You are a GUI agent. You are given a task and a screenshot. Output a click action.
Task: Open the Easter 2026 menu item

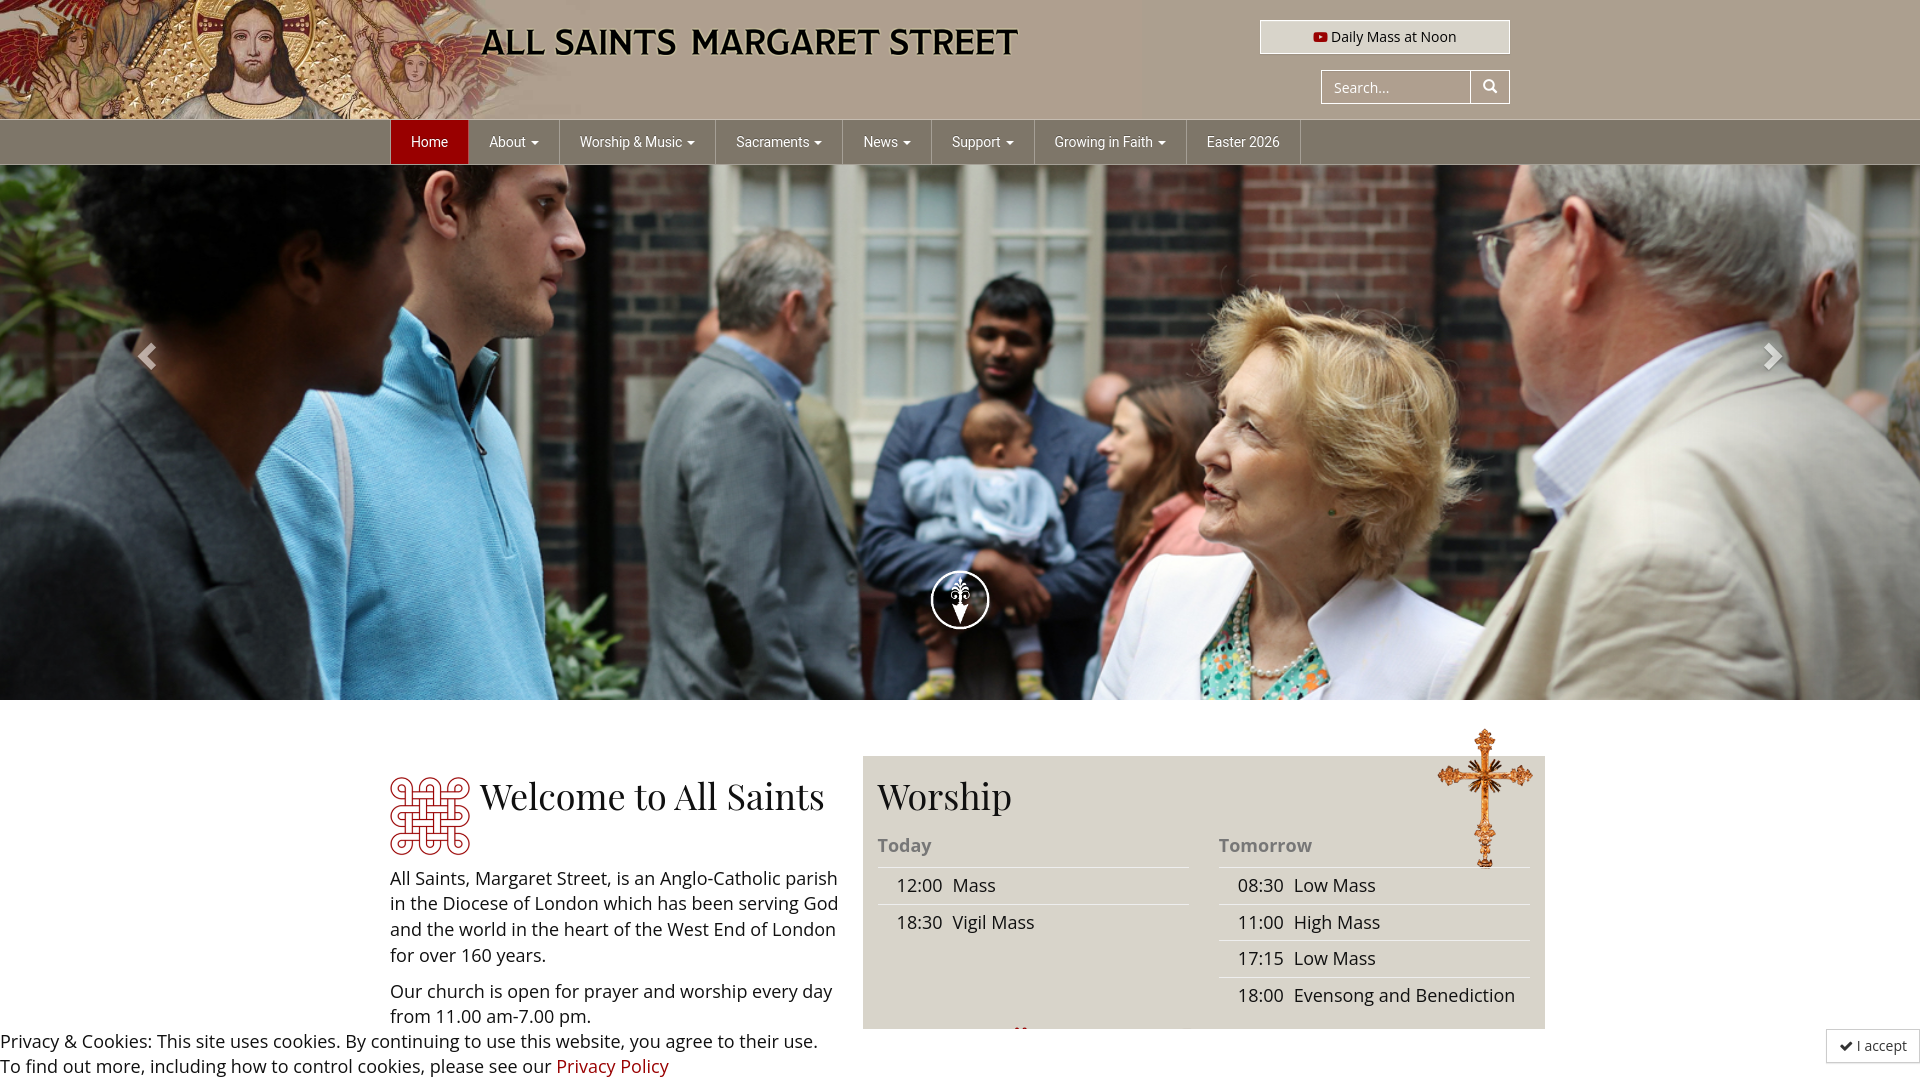(x=1243, y=142)
